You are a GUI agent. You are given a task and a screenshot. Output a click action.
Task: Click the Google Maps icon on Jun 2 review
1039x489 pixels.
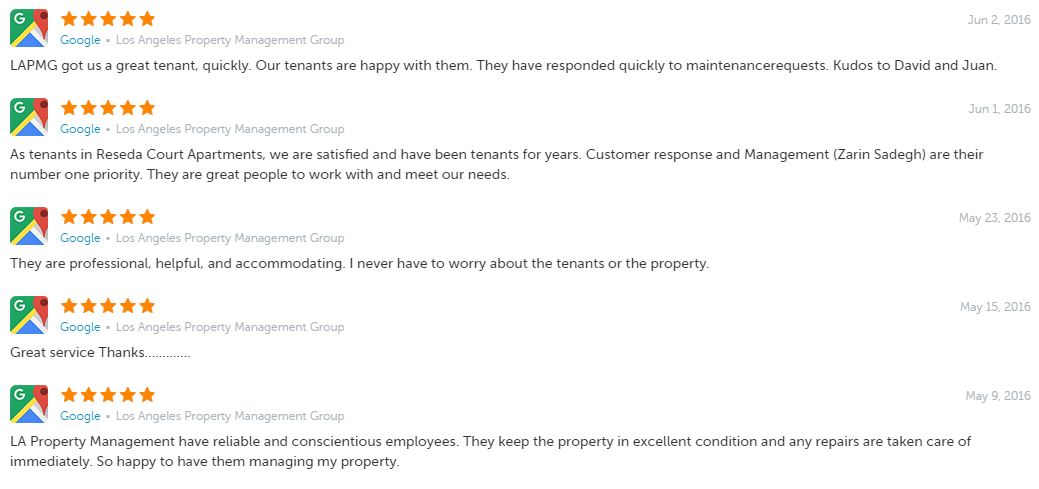(29, 28)
